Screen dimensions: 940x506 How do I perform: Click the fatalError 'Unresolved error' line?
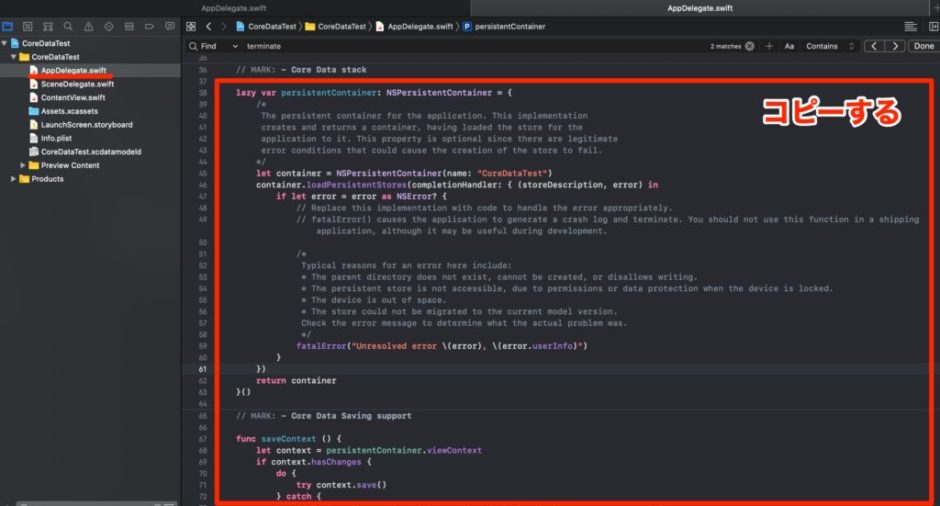click(x=442, y=346)
